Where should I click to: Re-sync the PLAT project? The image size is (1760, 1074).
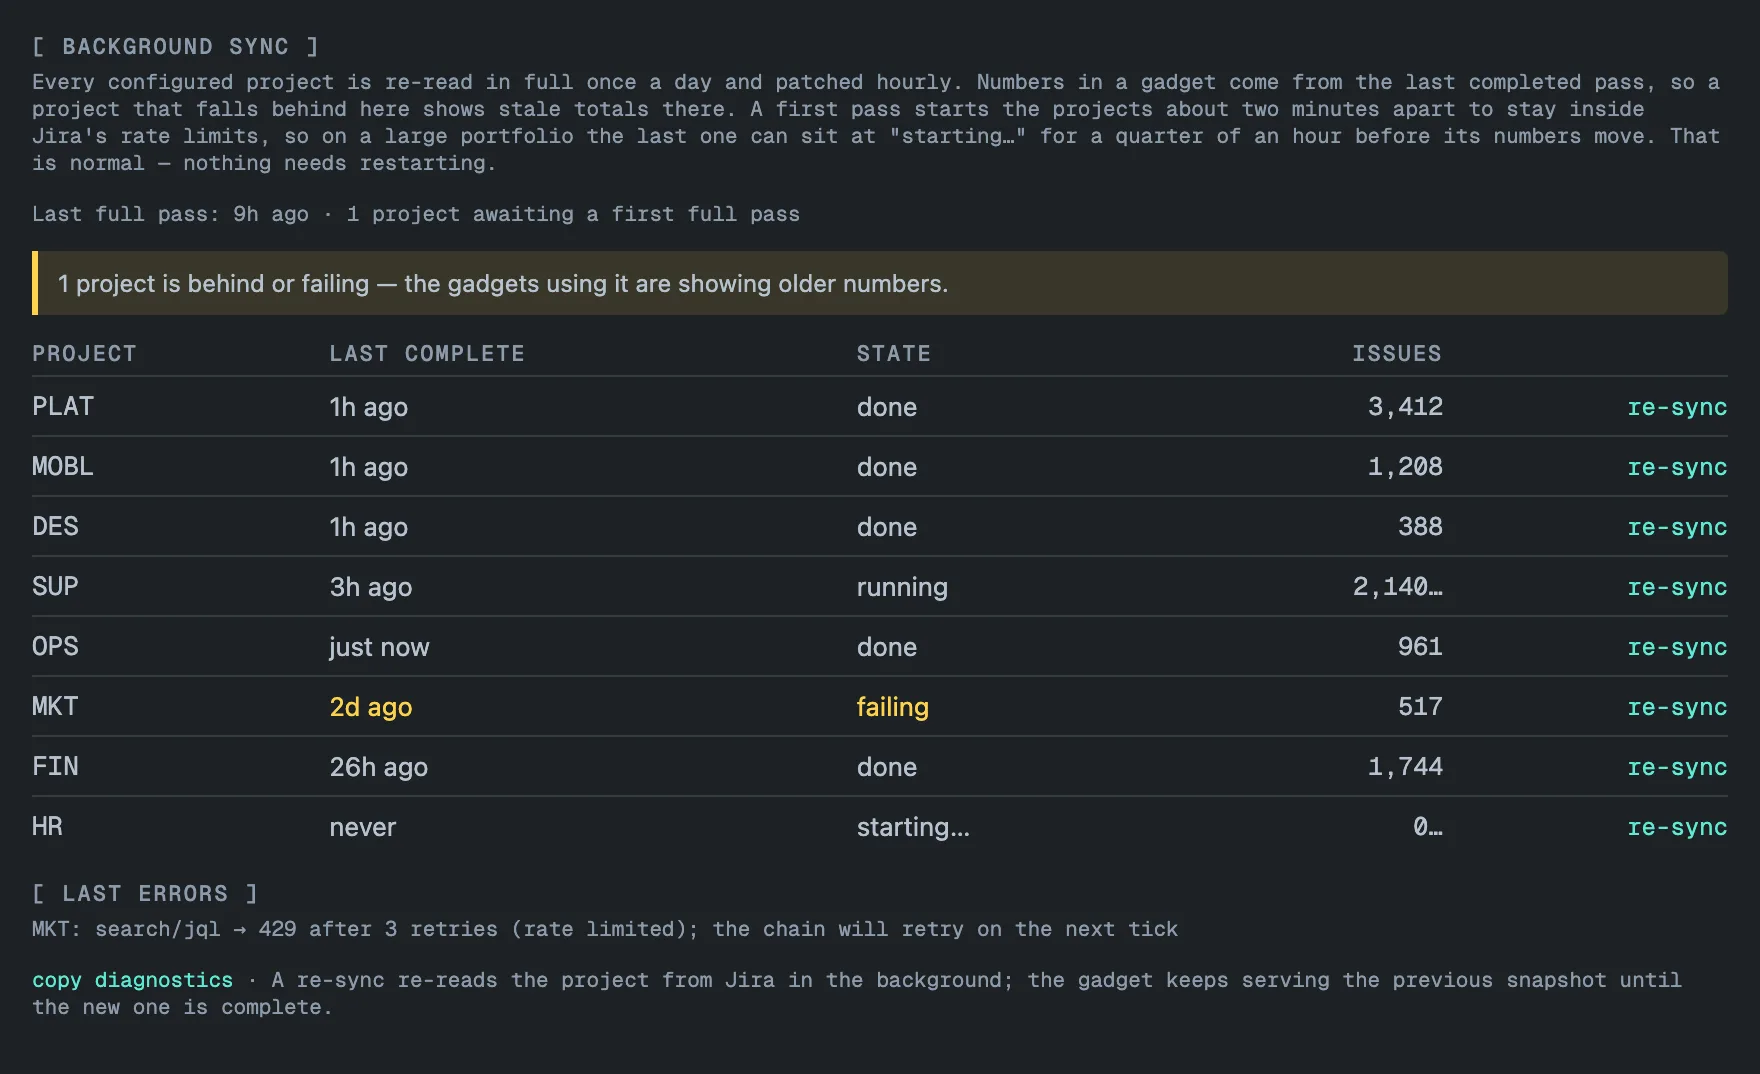[1677, 407]
